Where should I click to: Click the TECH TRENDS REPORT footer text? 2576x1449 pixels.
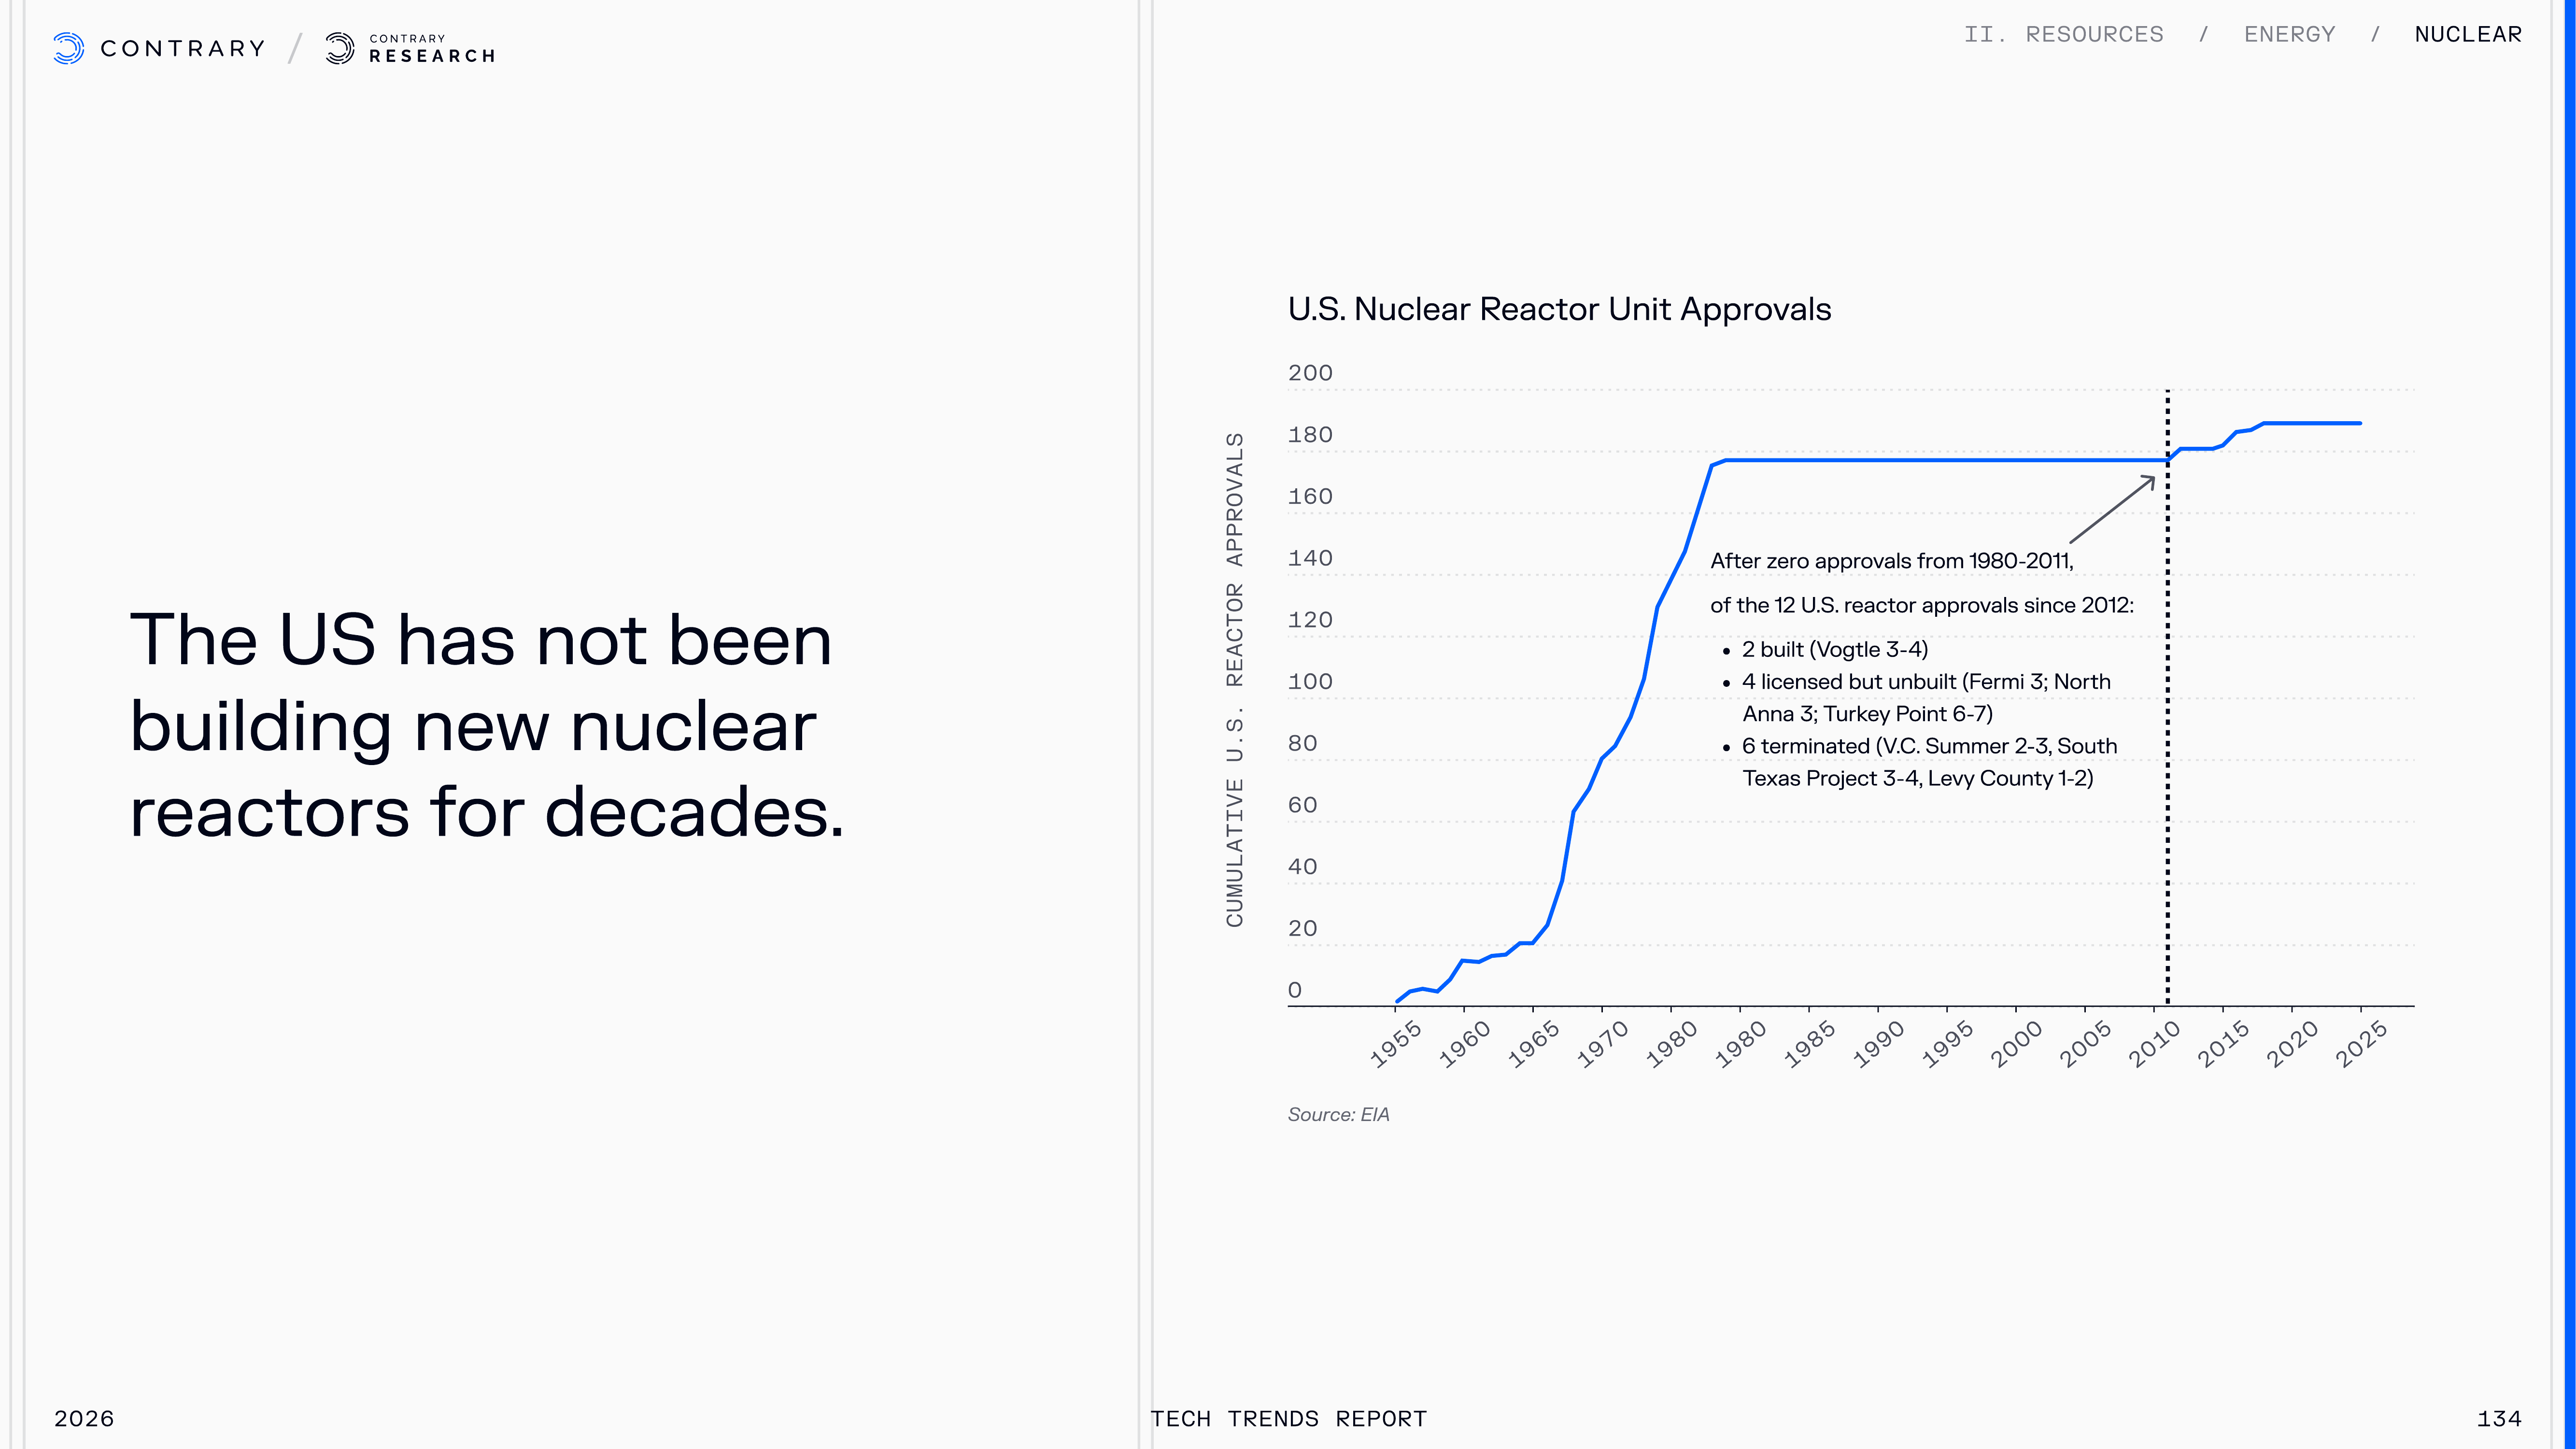[1288, 1418]
